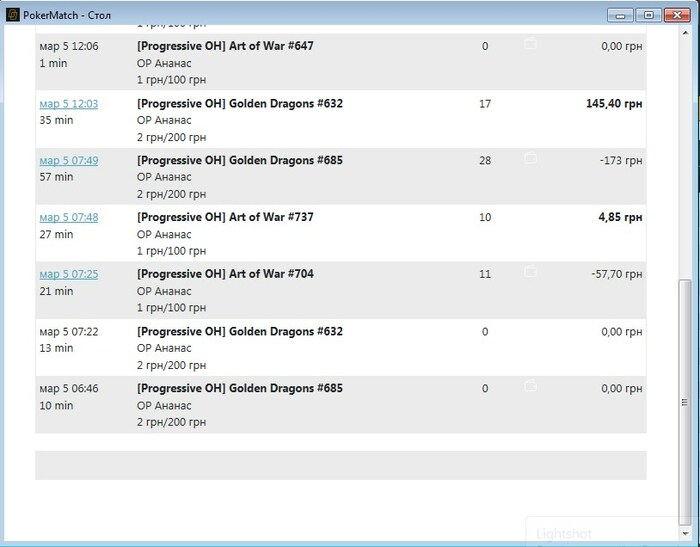This screenshot has width=700, height=547.
Task: Click the 4,85 грн result value
Action: click(x=620, y=217)
